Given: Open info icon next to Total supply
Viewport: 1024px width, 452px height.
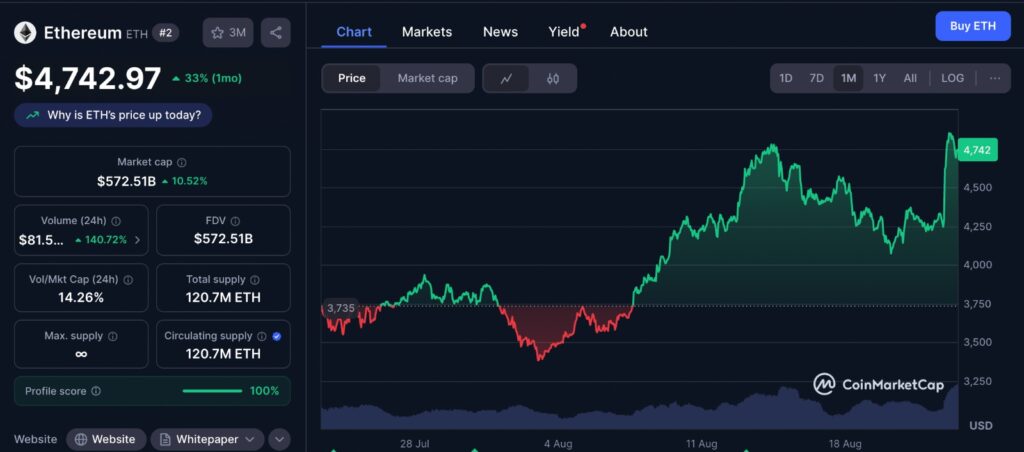Looking at the screenshot, I should tap(255, 280).
